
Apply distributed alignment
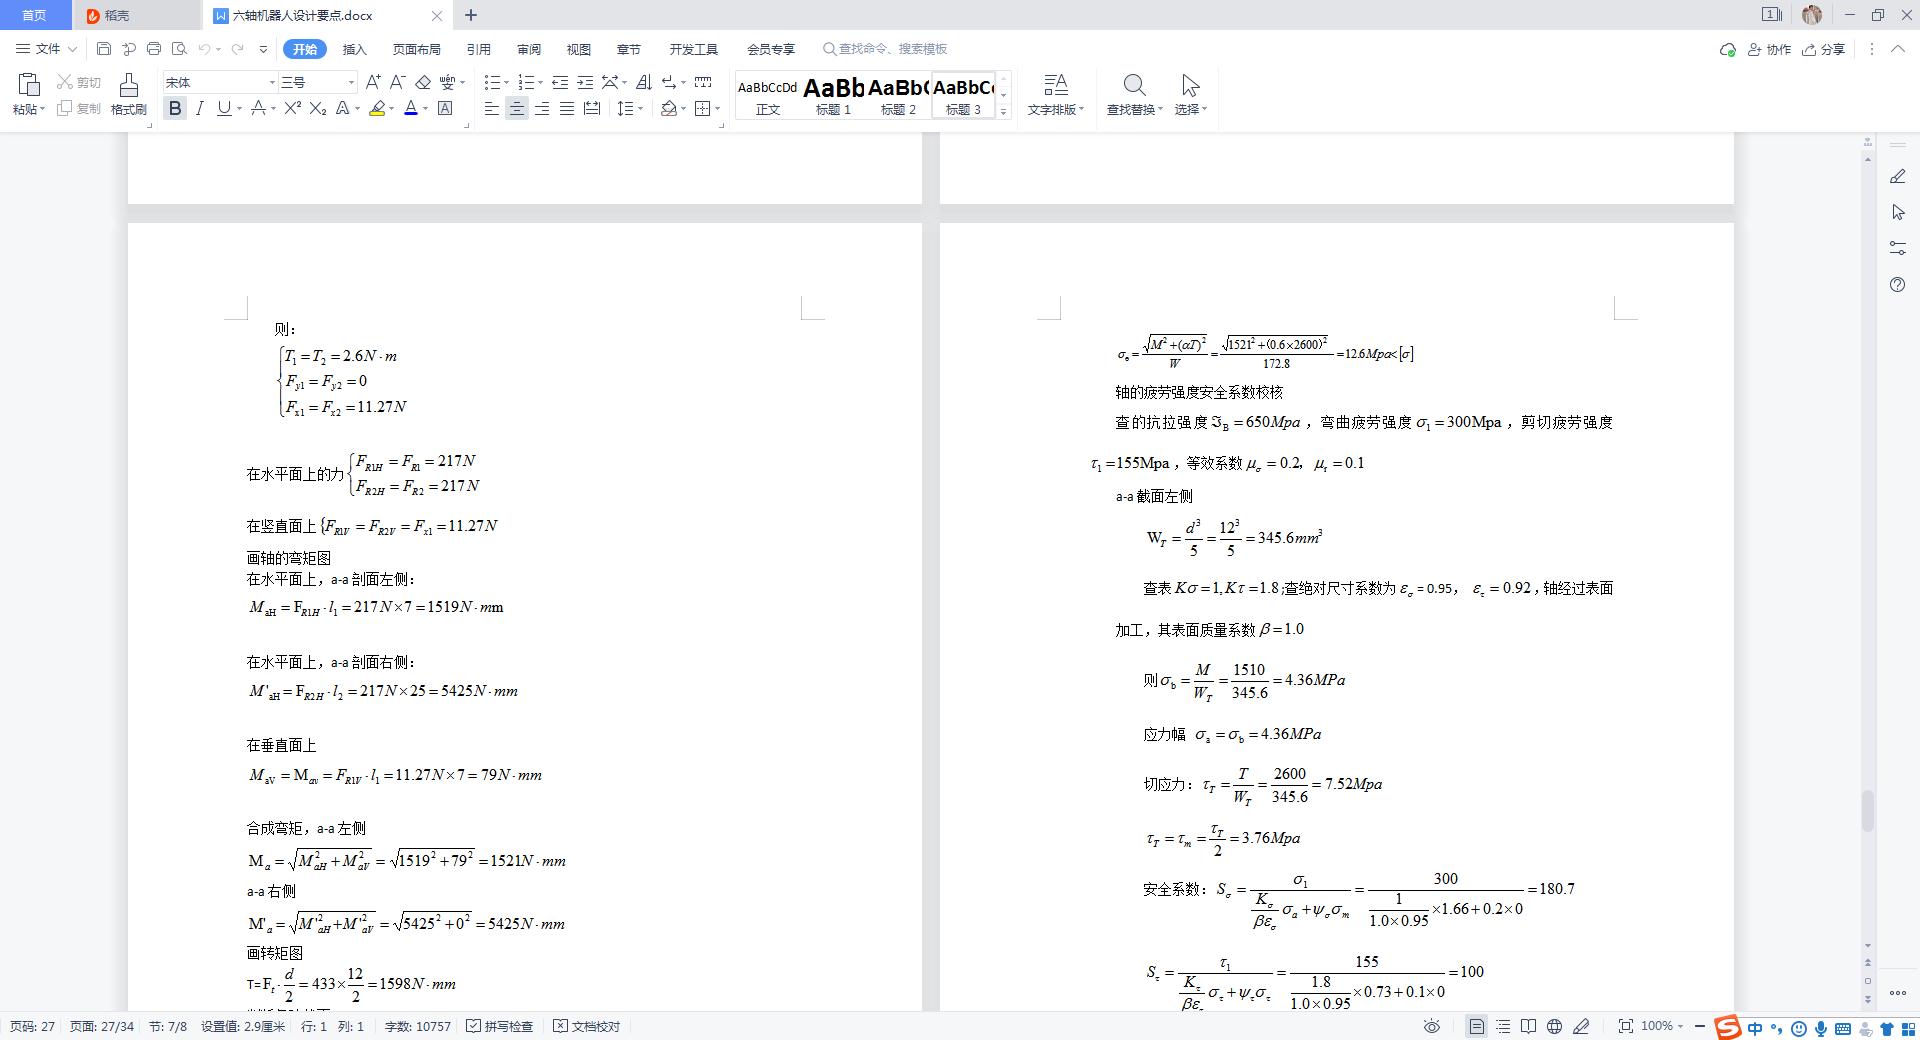pyautogui.click(x=592, y=108)
